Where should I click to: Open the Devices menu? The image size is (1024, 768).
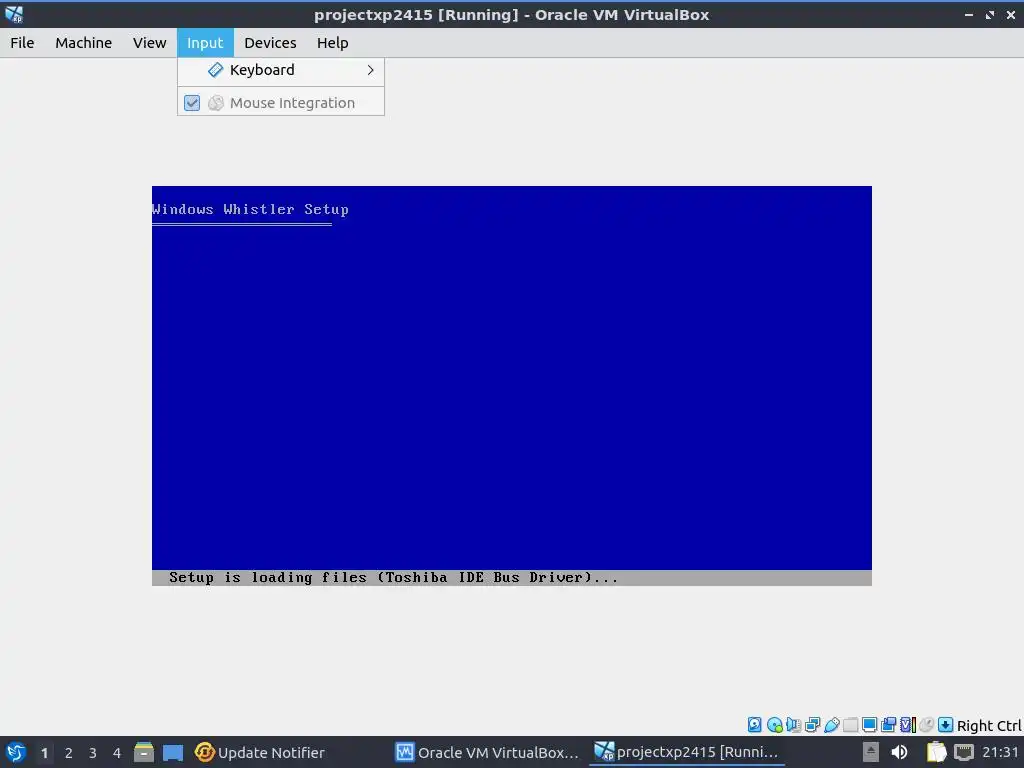[270, 42]
